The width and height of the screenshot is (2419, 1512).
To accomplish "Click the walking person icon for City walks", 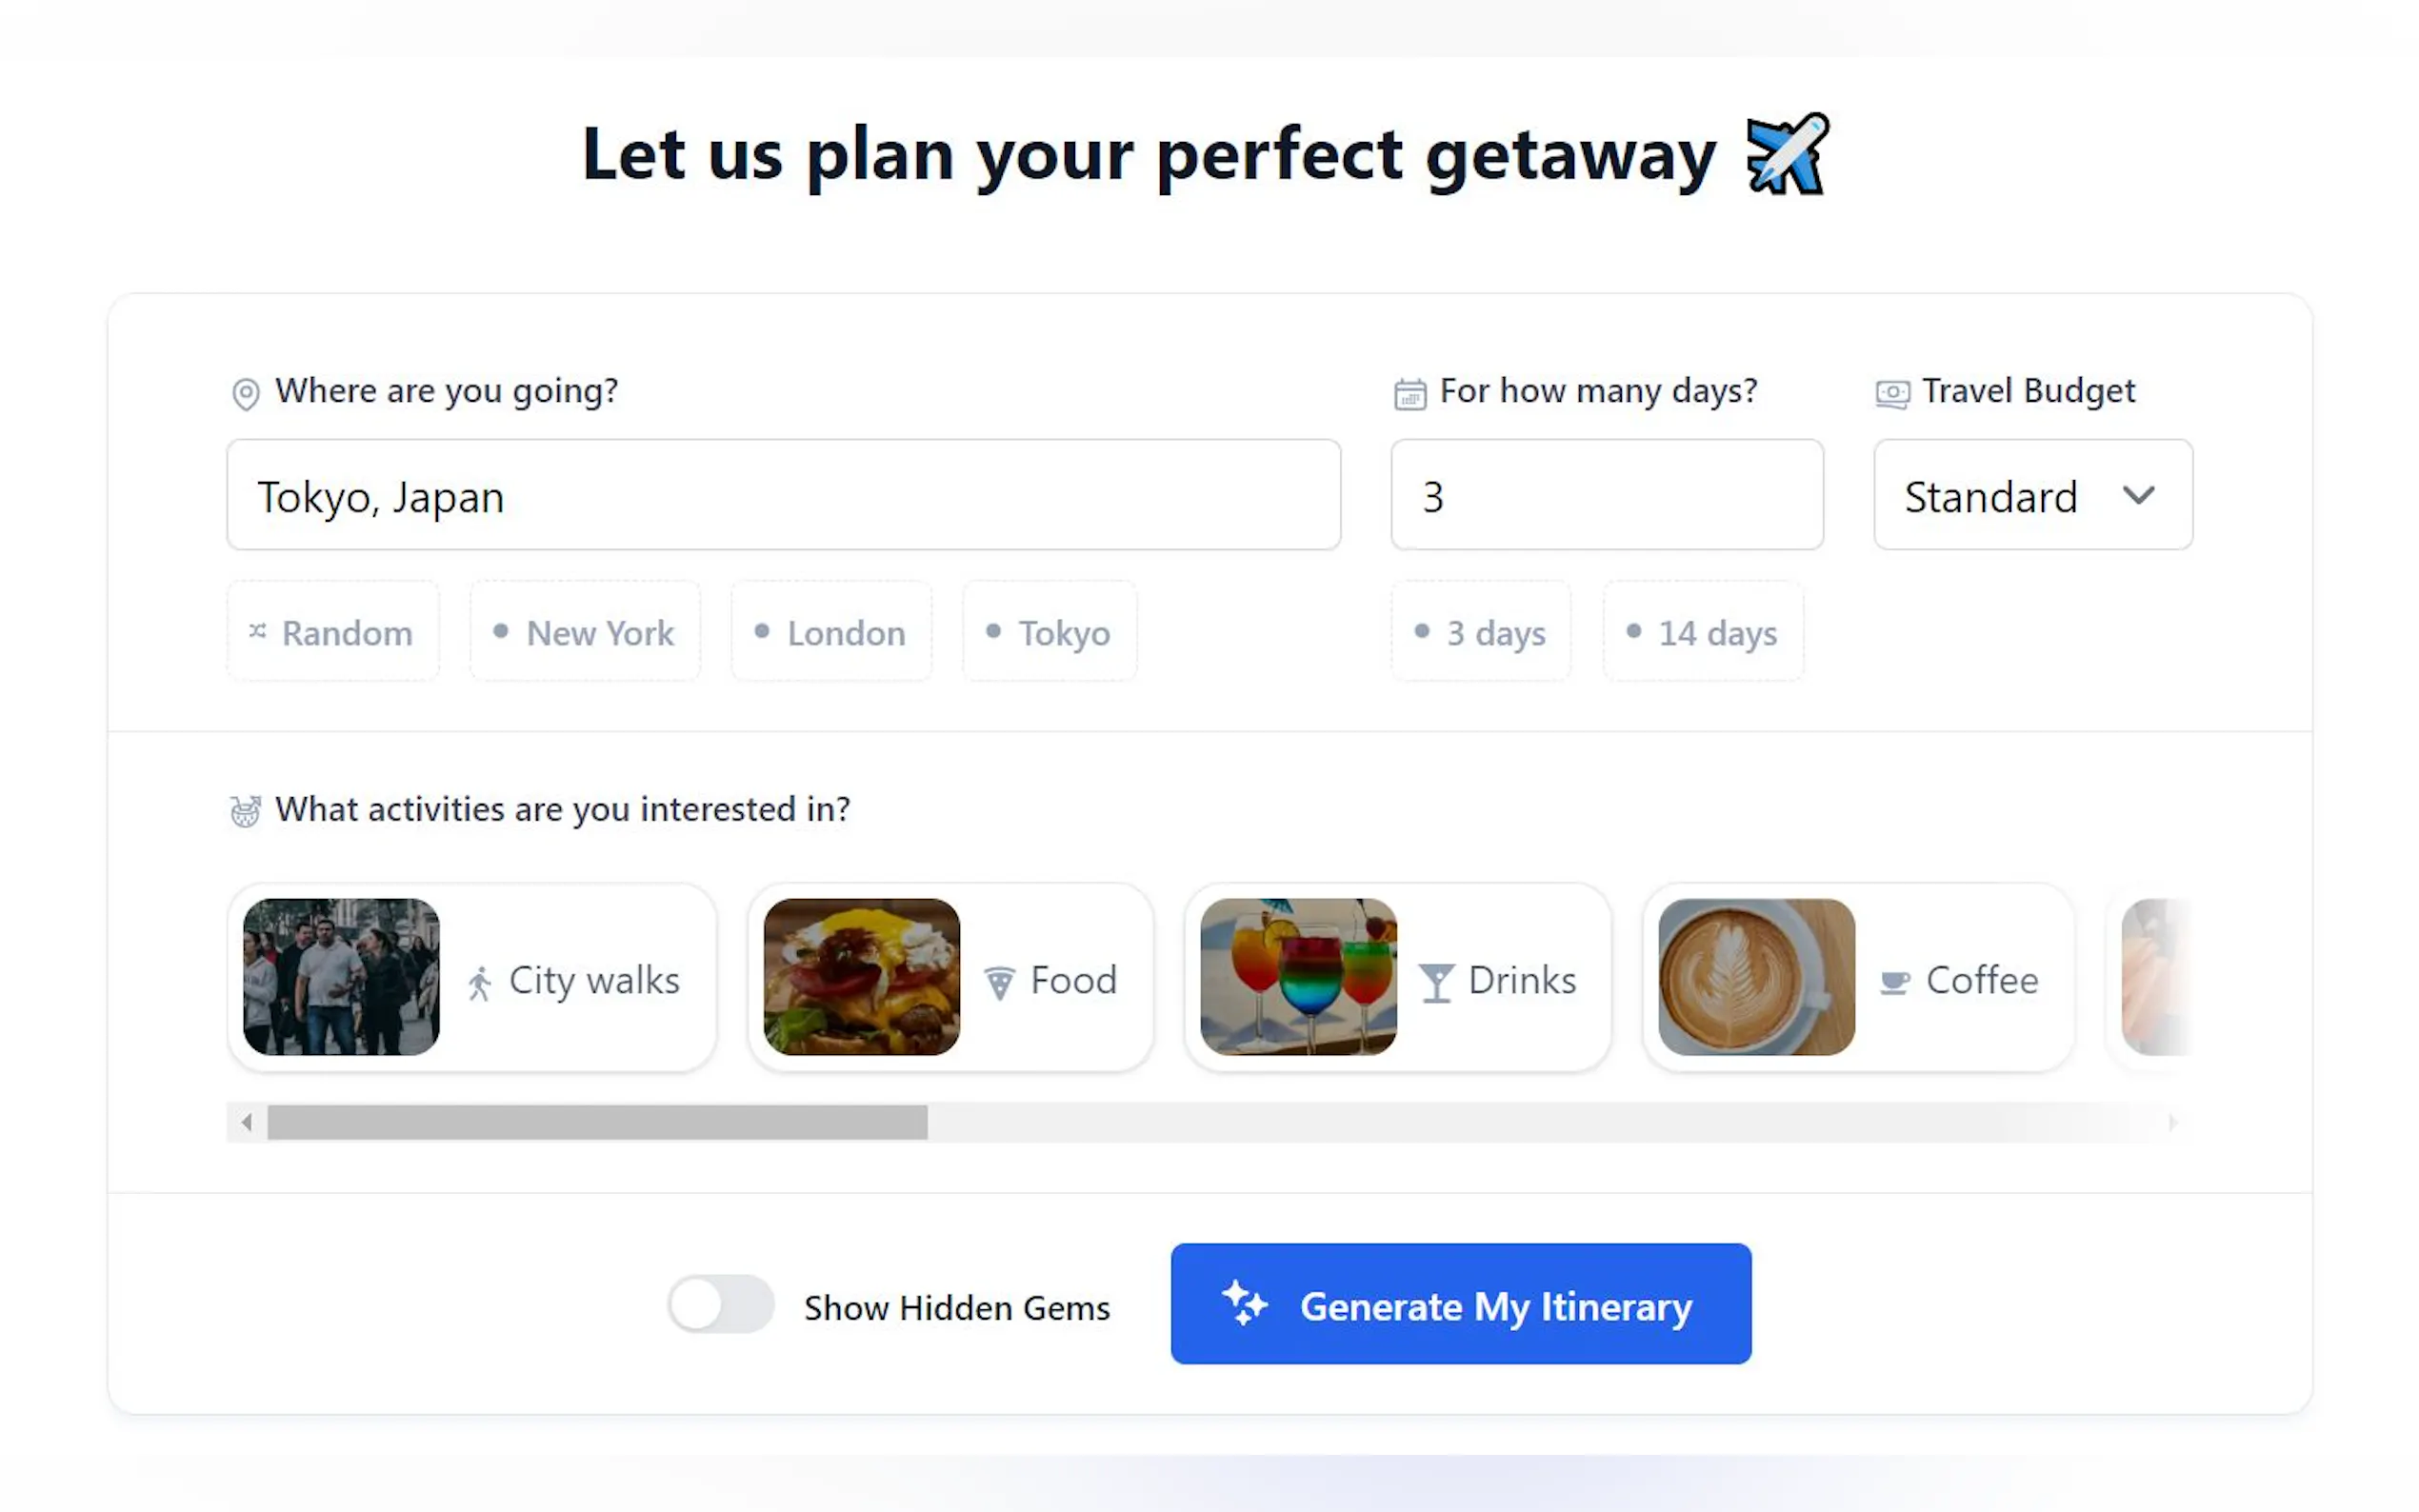I will click(480, 983).
